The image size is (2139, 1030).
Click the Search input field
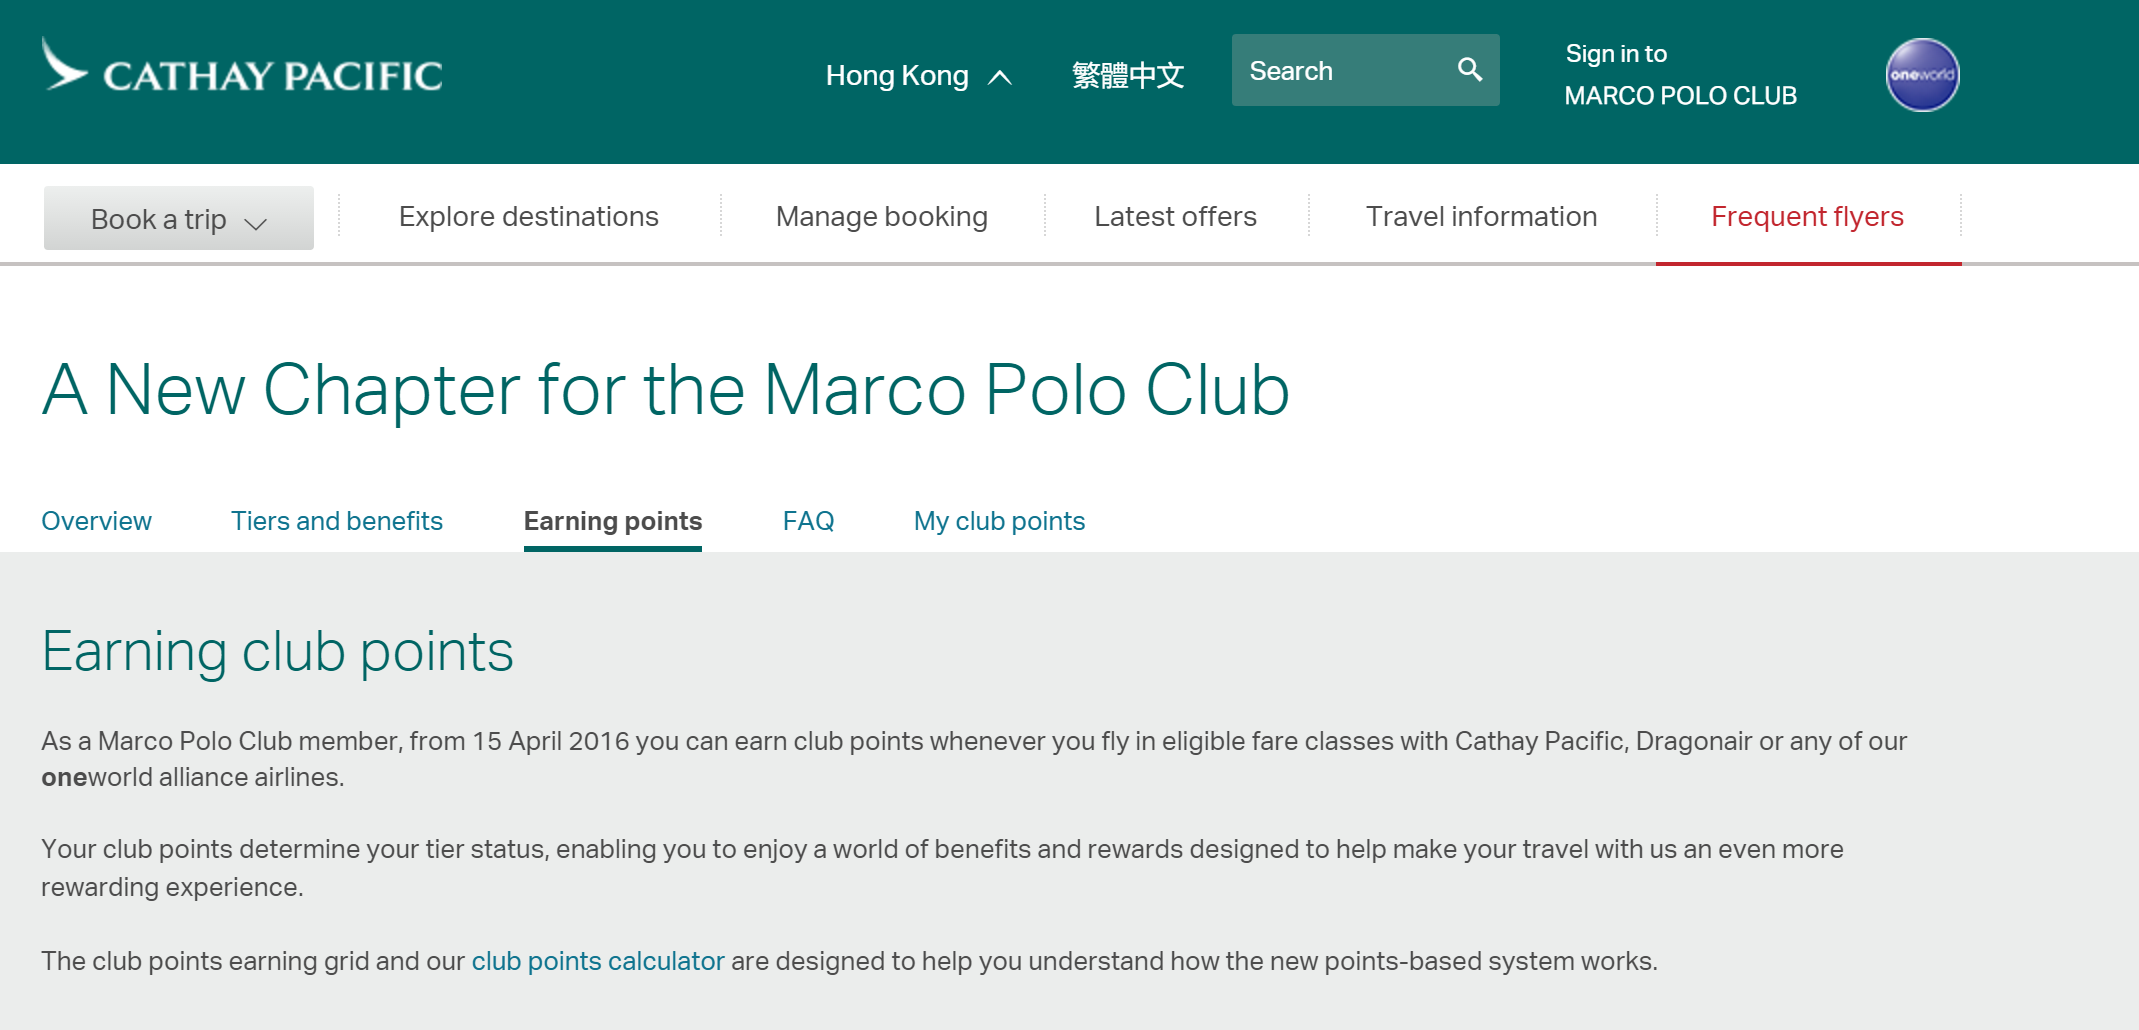[x=1340, y=71]
